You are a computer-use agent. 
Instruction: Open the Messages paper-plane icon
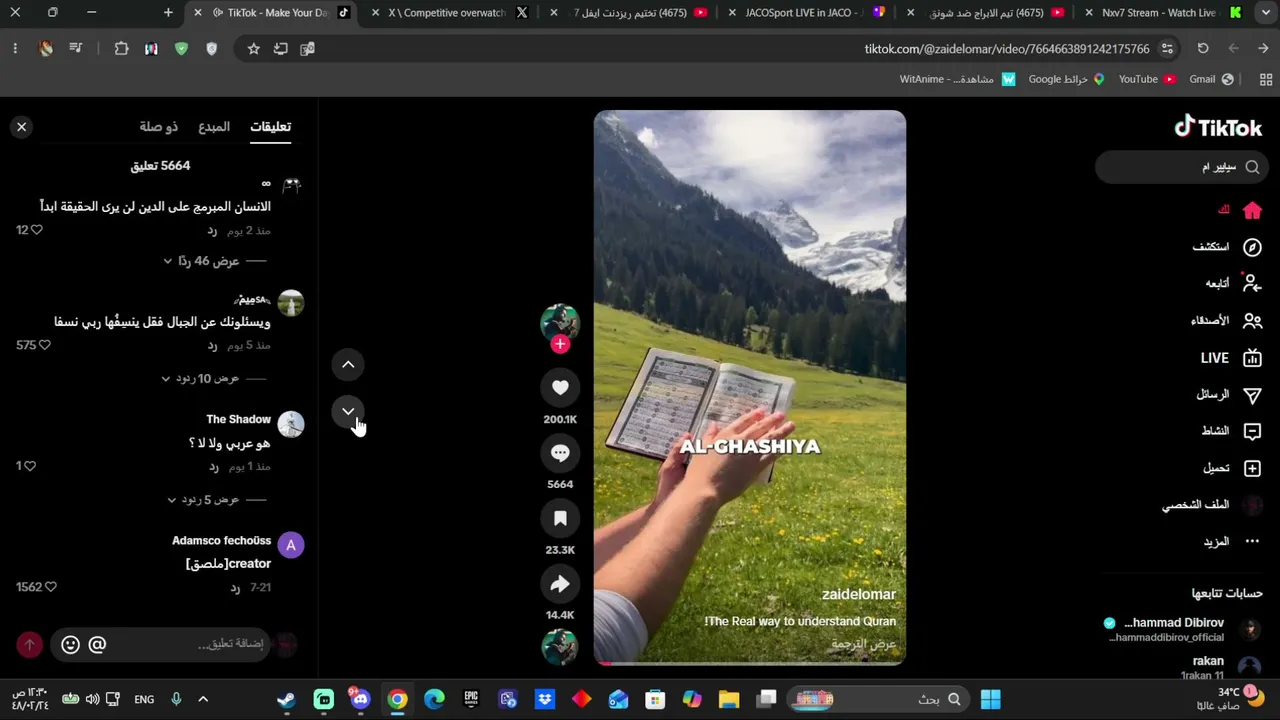1252,395
